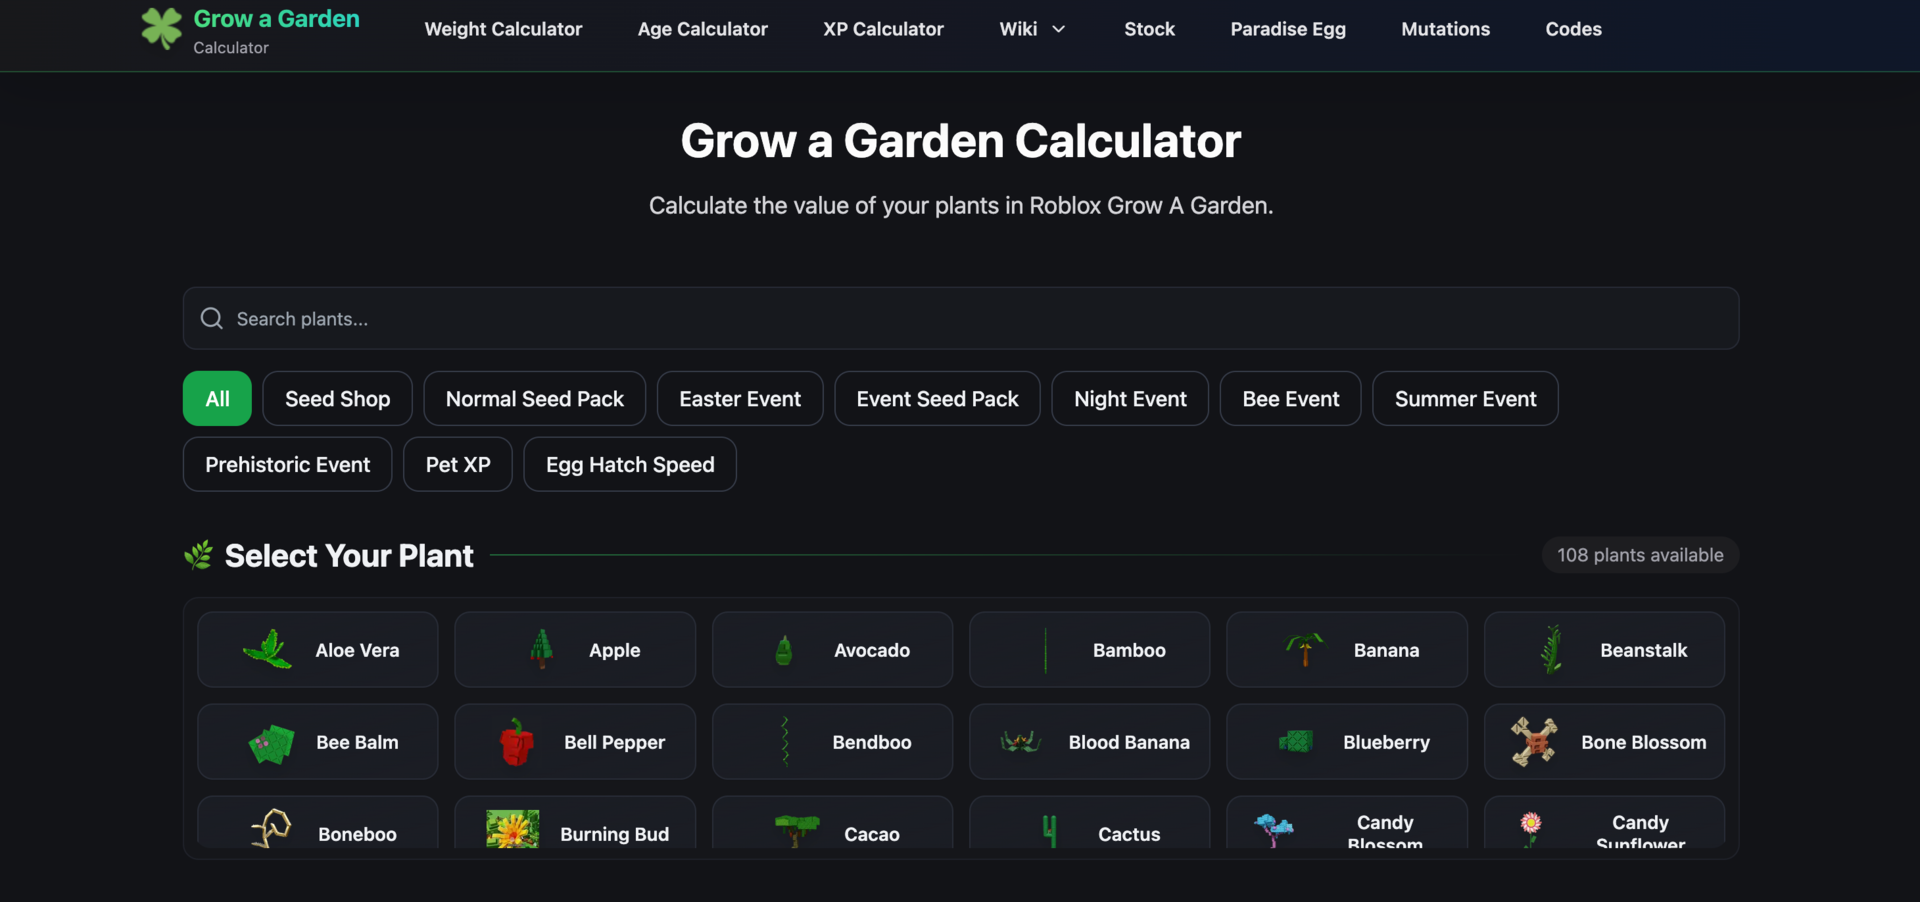Enable the Night Event filter

pyautogui.click(x=1129, y=398)
